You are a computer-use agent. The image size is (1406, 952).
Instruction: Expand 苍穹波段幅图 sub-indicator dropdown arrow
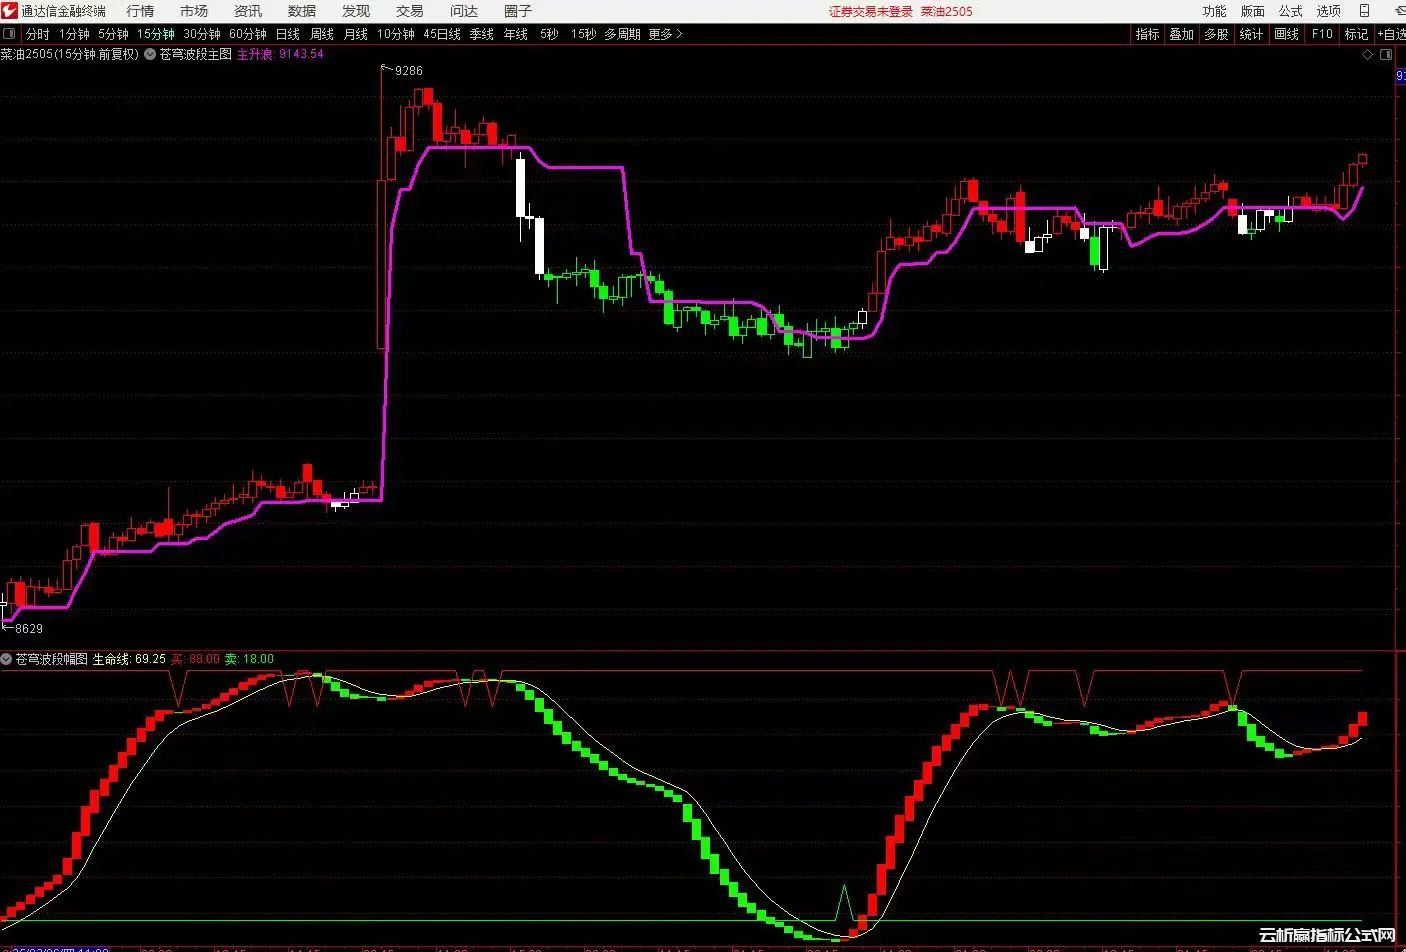pos(7,659)
